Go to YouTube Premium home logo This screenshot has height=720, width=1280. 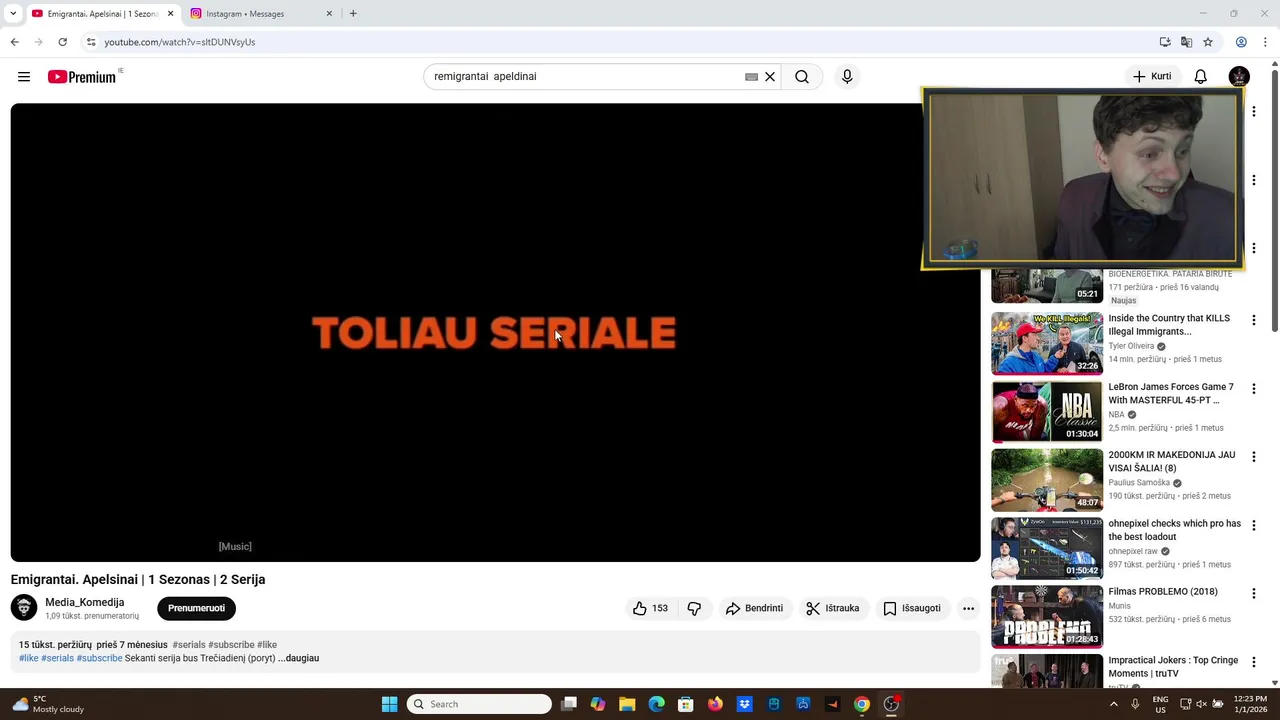[x=82, y=77]
